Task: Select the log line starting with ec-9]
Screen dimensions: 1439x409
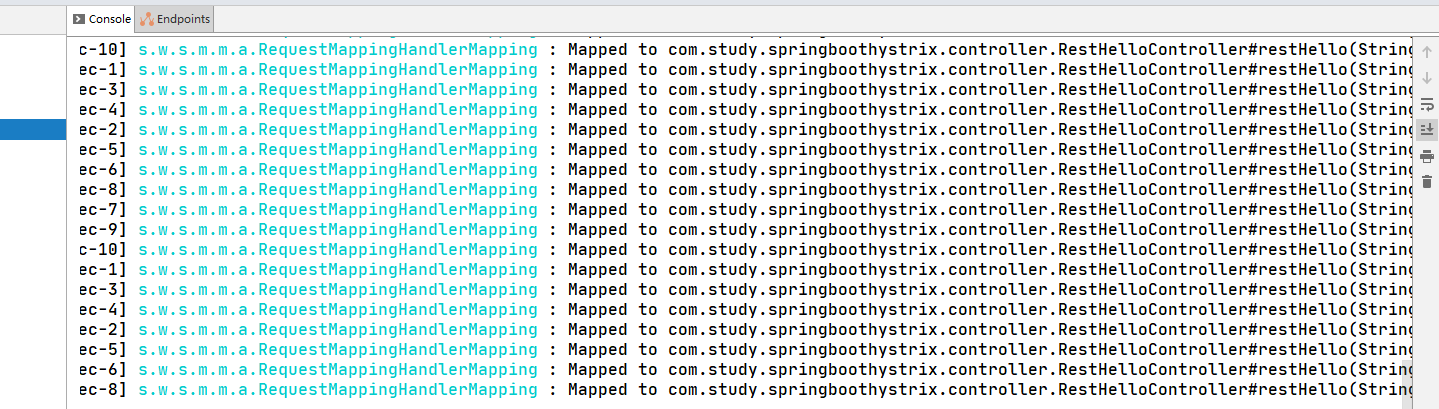Action: pyautogui.click(x=745, y=230)
